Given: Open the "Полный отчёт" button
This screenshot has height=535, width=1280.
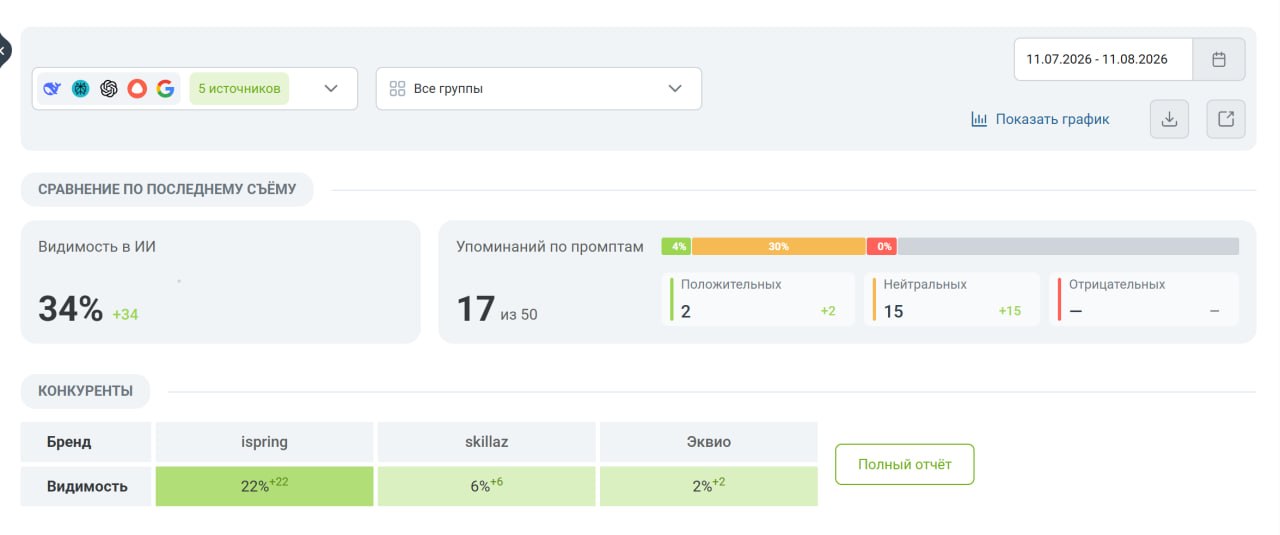Looking at the screenshot, I should 905,464.
